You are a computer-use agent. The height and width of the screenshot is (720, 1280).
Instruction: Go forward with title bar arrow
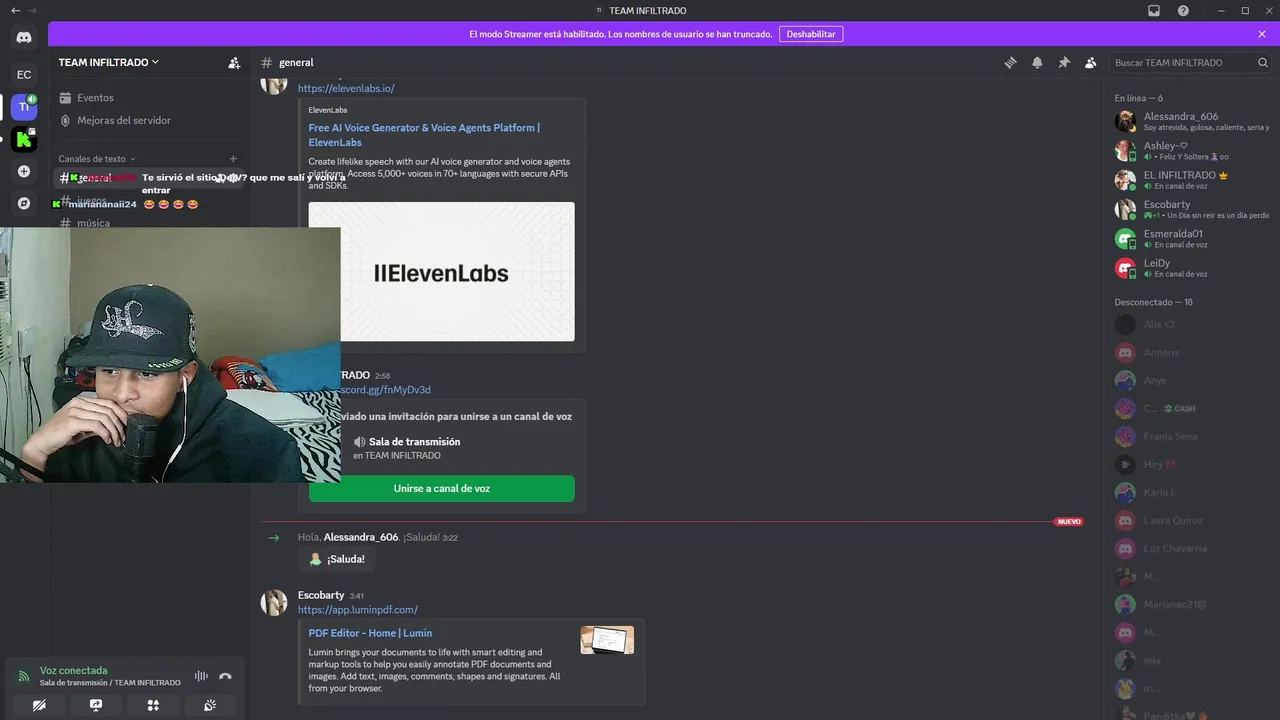click(33, 10)
